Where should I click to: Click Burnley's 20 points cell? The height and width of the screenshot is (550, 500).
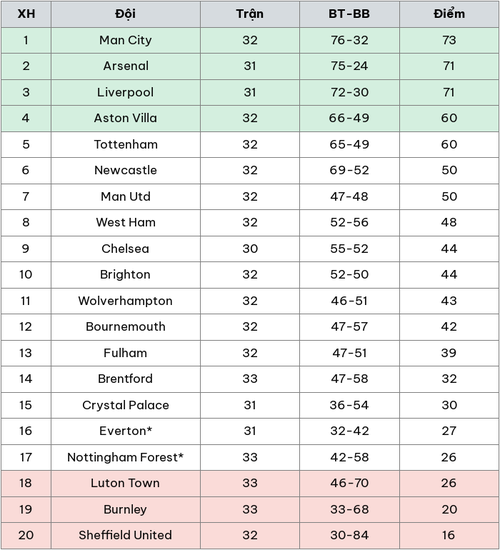pos(449,509)
